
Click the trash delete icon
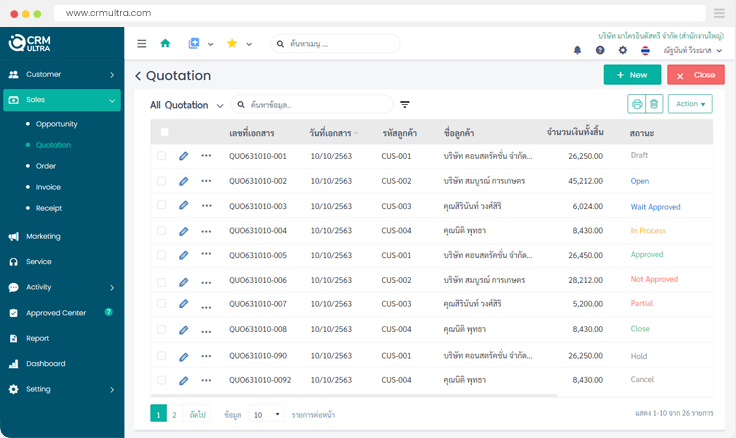pyautogui.click(x=654, y=104)
